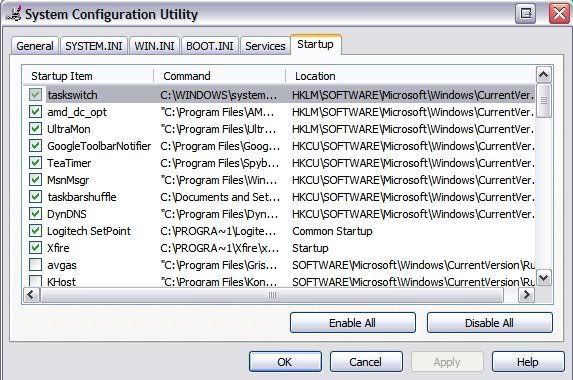Click the vertical scrollbar thumb
This screenshot has height=380, width=573.
[543, 100]
